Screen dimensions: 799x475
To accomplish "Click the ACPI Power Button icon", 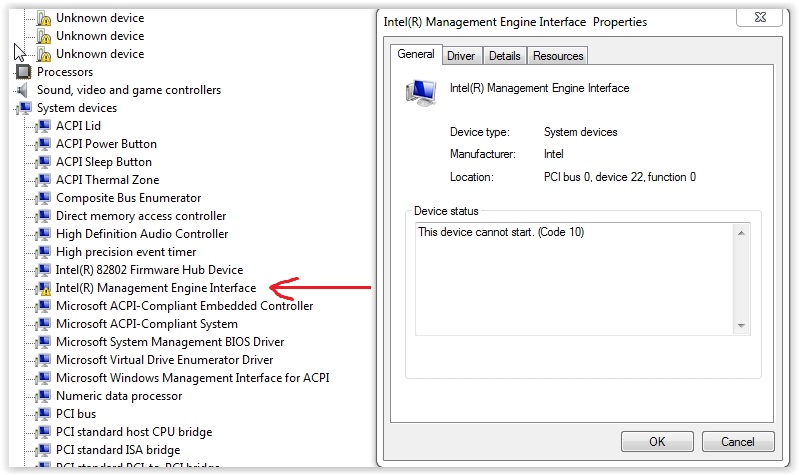I will tap(44, 144).
